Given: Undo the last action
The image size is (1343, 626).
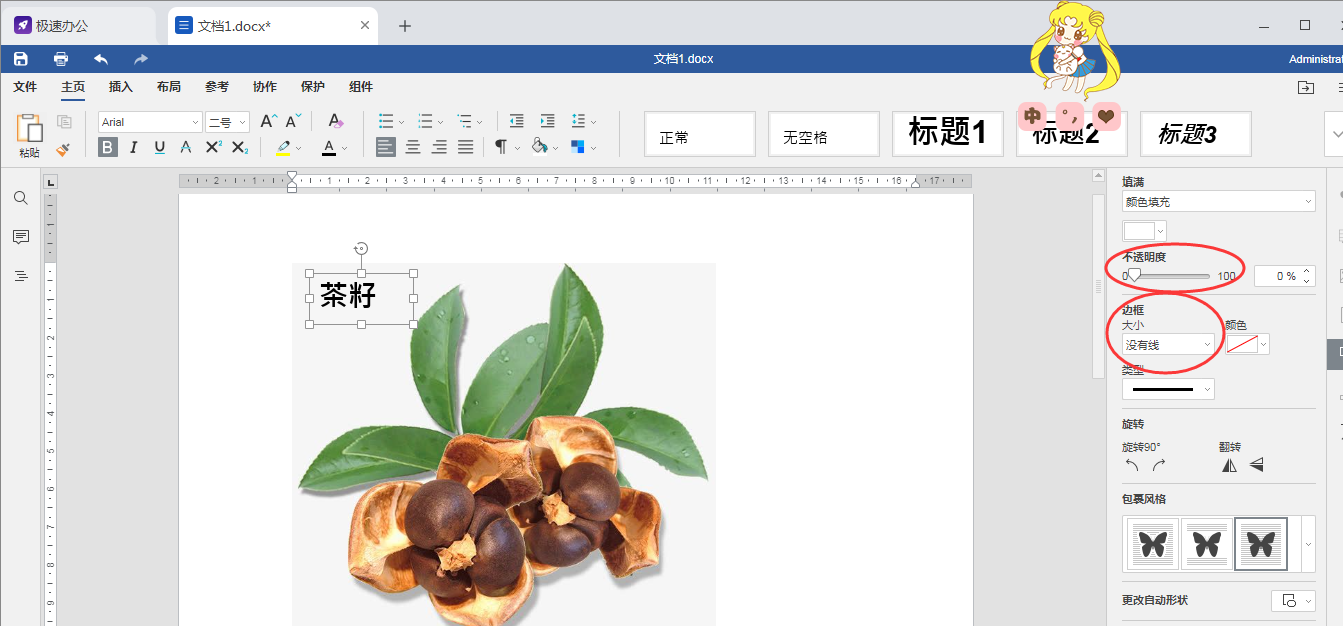Looking at the screenshot, I should [101, 59].
